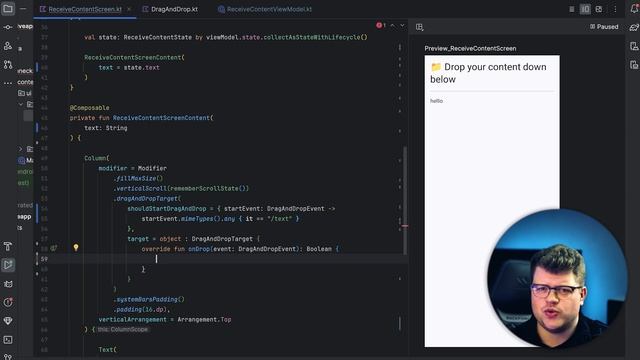The height and width of the screenshot is (360, 640).
Task: Switch to the ReceiveContentScreen.kt tab
Action: pyautogui.click(x=85, y=9)
